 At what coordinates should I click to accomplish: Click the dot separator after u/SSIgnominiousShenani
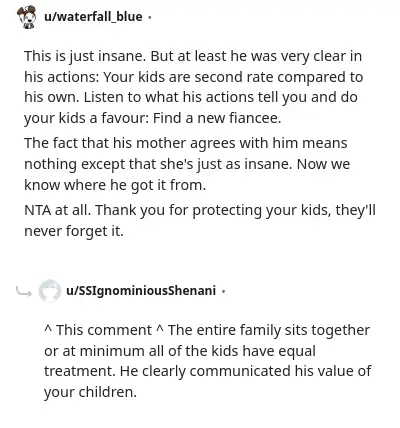(223, 292)
